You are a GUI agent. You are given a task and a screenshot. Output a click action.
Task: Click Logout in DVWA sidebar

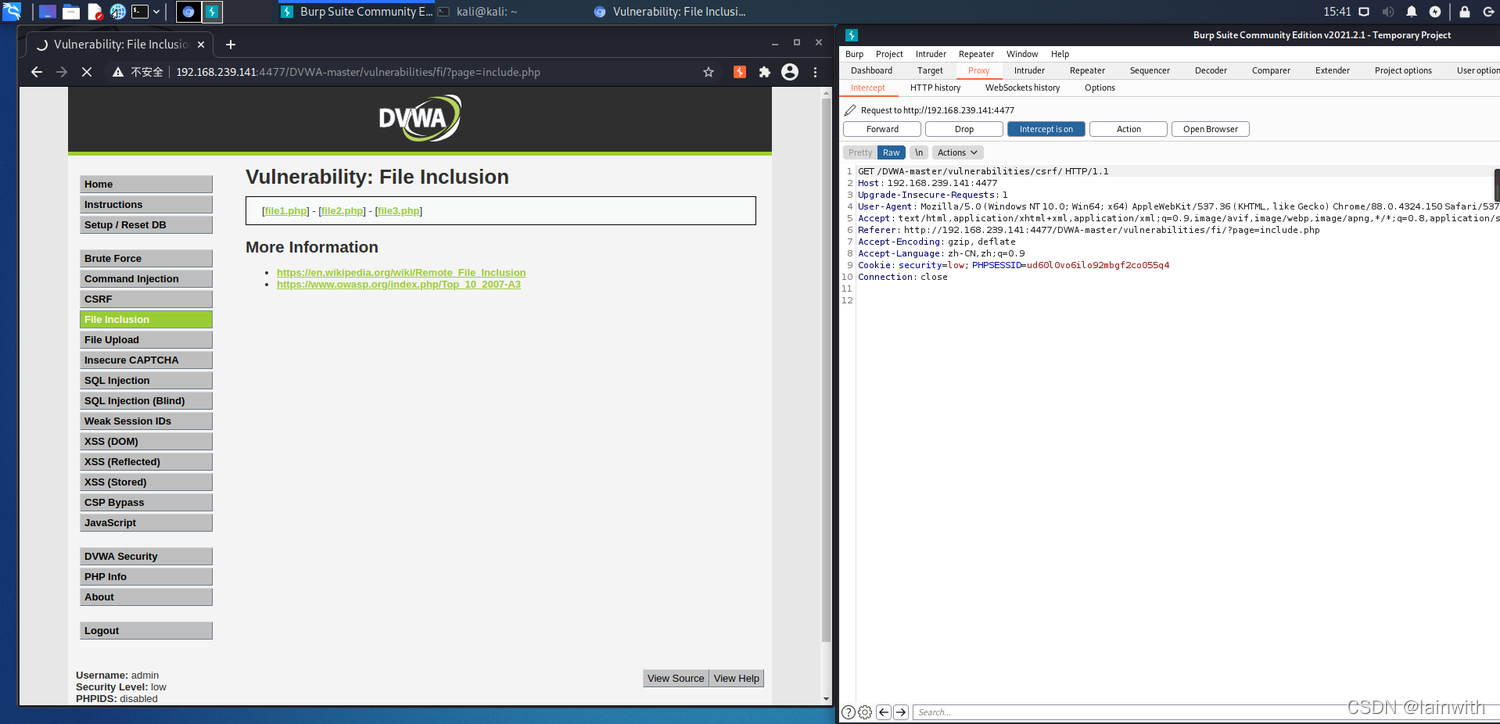(x=146, y=631)
